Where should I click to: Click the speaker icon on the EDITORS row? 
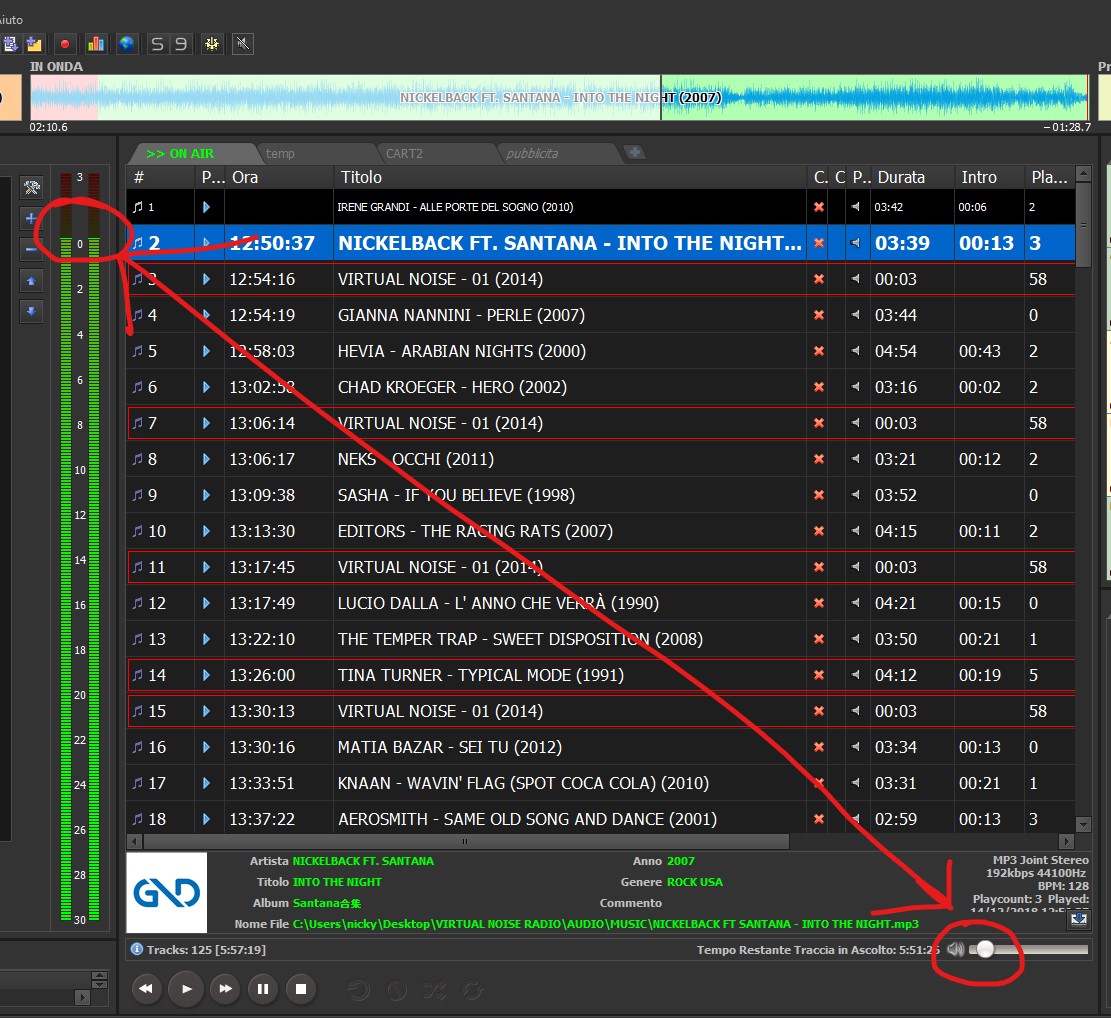point(856,531)
